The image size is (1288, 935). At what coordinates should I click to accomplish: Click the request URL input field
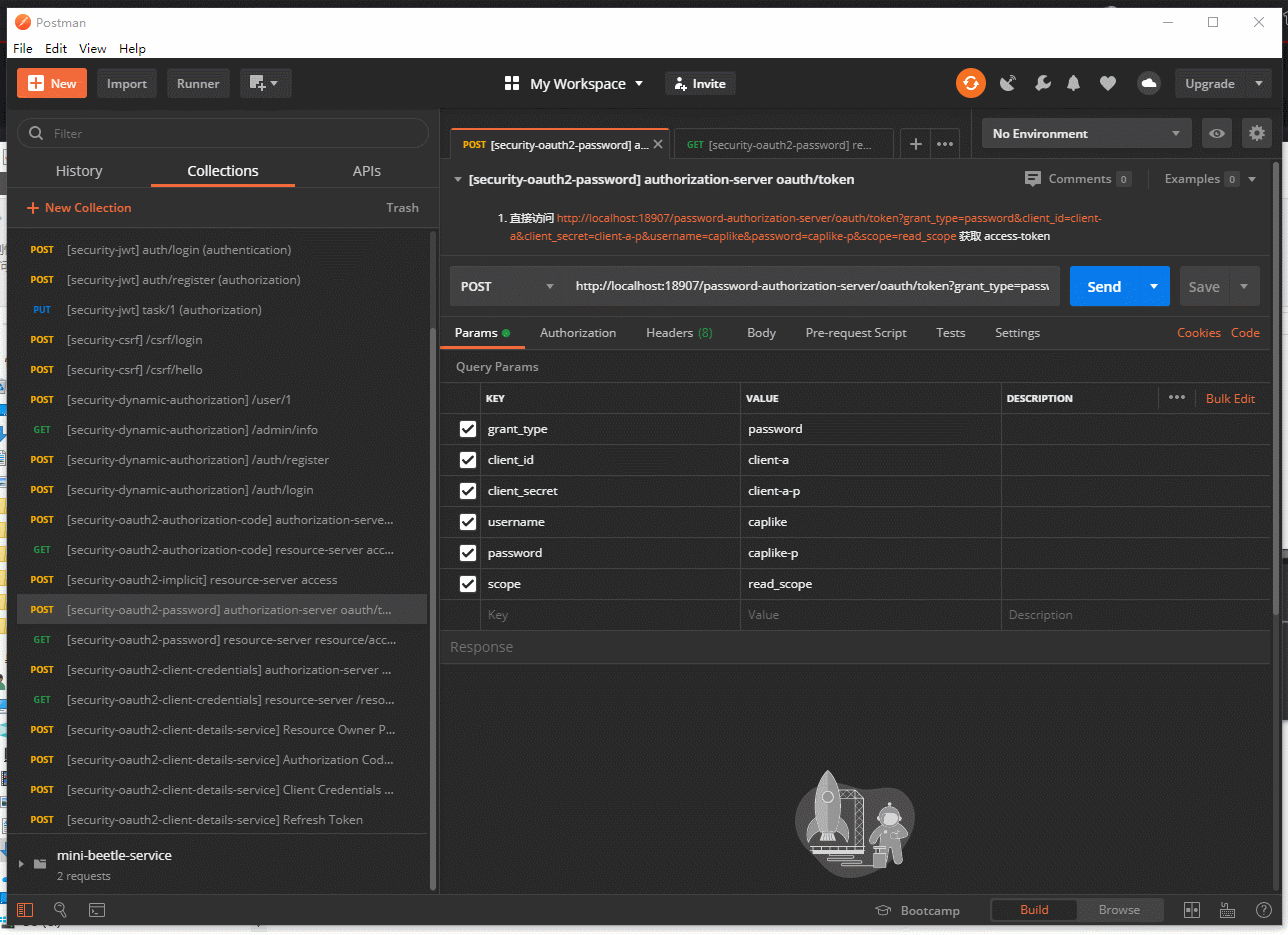[812, 286]
